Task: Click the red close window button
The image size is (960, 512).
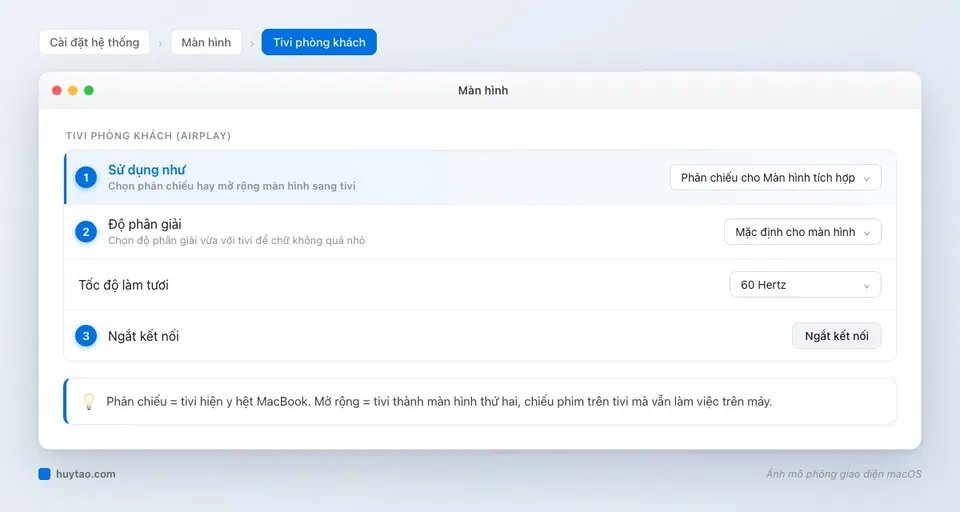Action: 57,91
